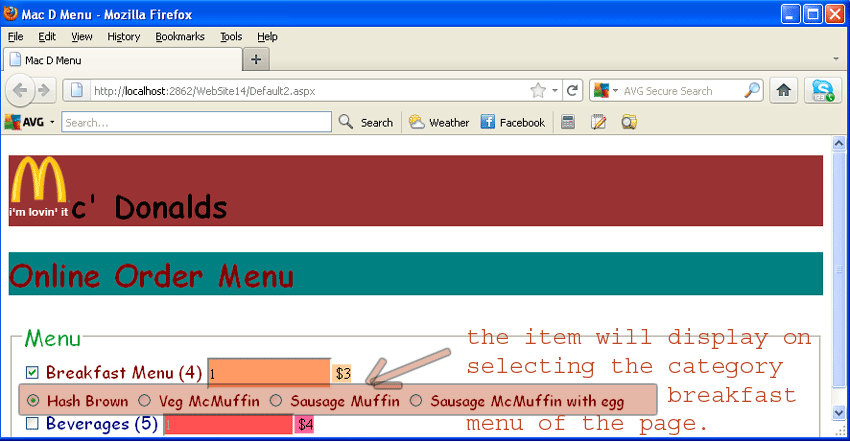The height and width of the screenshot is (442, 850).
Task: Click the vertical scrollbar thumb
Action: click(839, 269)
